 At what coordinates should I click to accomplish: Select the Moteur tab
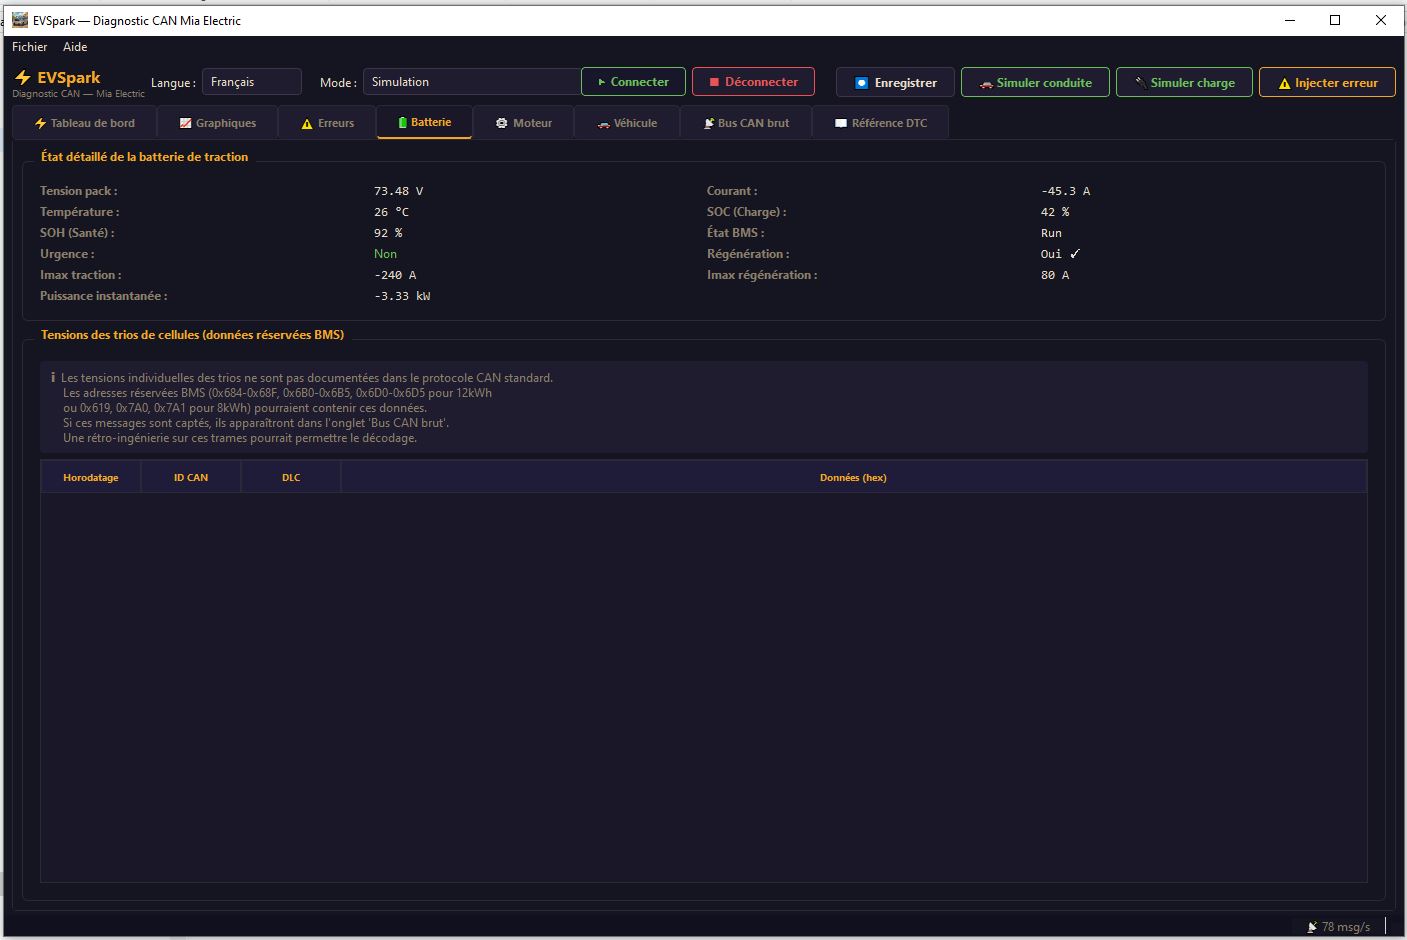click(524, 123)
